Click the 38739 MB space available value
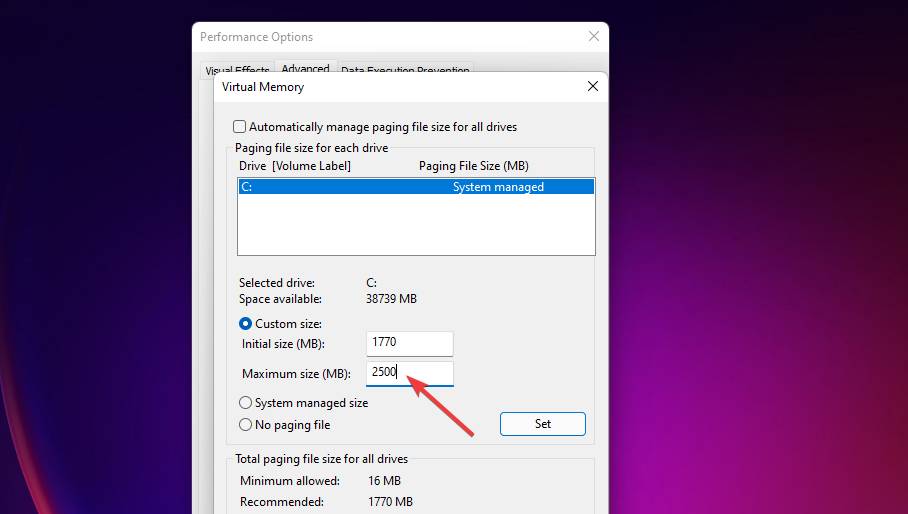908x514 pixels. click(x=391, y=299)
